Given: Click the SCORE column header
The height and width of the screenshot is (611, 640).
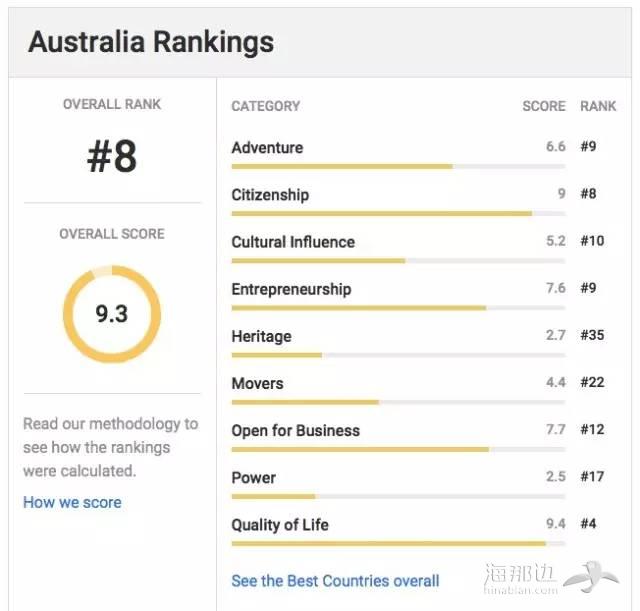Looking at the screenshot, I should (x=544, y=106).
